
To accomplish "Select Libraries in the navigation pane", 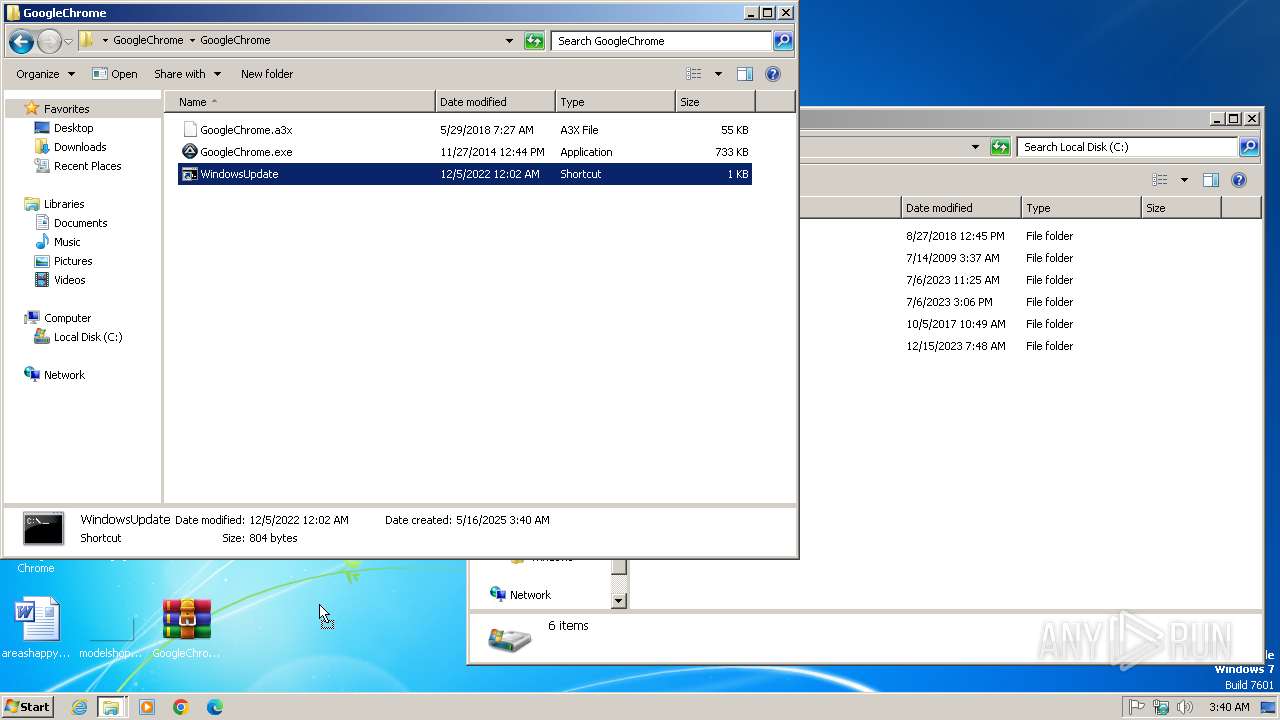I will (63, 204).
